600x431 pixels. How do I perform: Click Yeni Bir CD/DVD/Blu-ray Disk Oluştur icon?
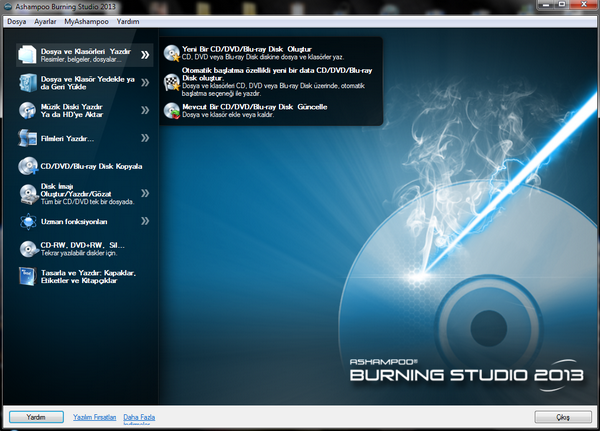pyautogui.click(x=172, y=53)
